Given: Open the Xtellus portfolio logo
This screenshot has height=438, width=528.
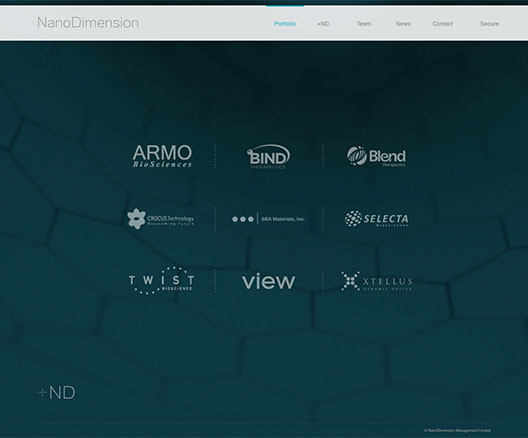Looking at the screenshot, I should tap(376, 281).
